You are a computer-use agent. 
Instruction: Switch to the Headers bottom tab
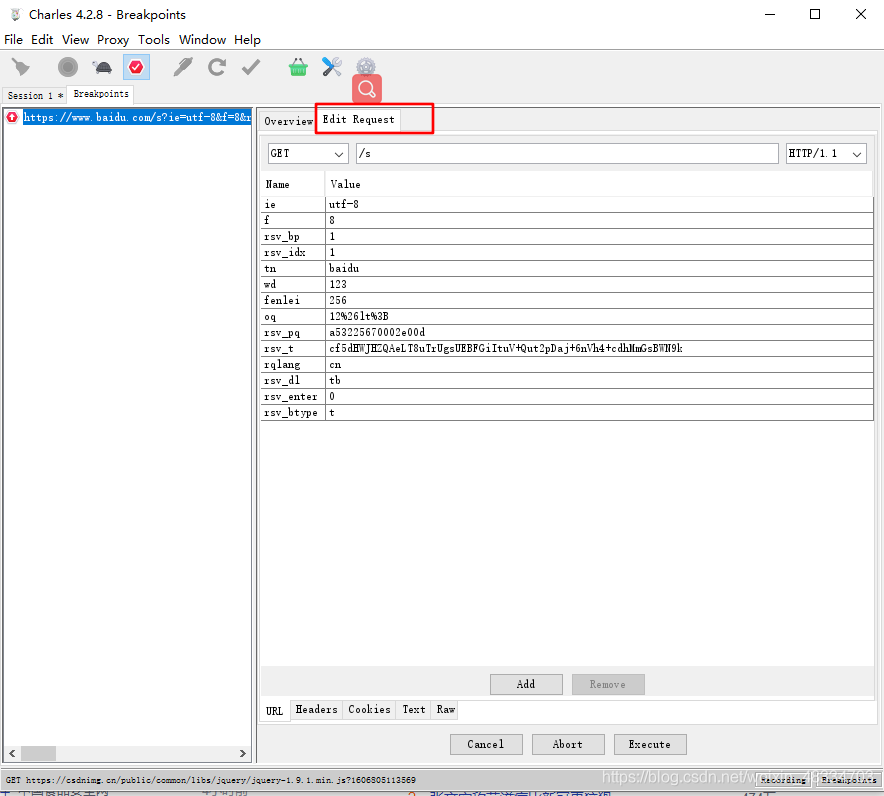pyautogui.click(x=316, y=710)
